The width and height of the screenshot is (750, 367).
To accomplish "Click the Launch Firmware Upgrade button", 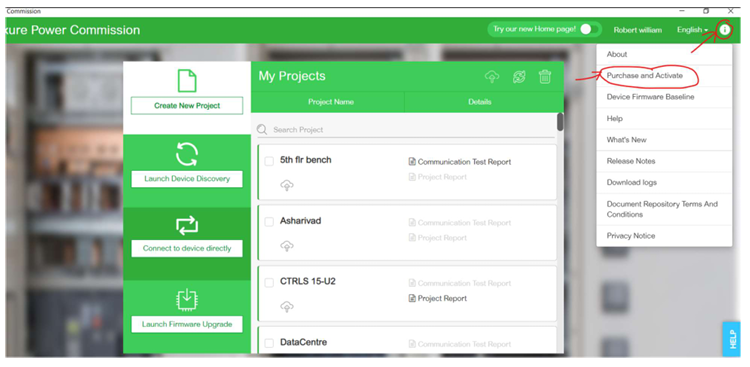I will click(187, 324).
